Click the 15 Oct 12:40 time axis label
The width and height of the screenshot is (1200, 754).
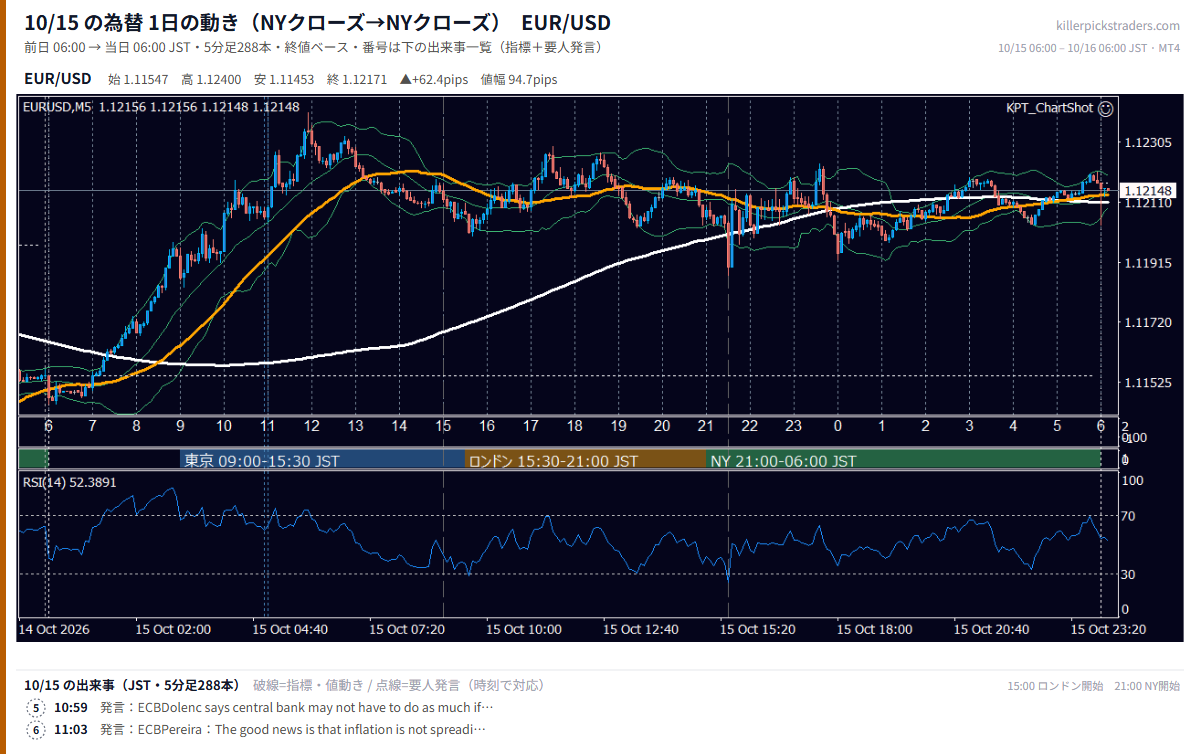[x=641, y=629]
